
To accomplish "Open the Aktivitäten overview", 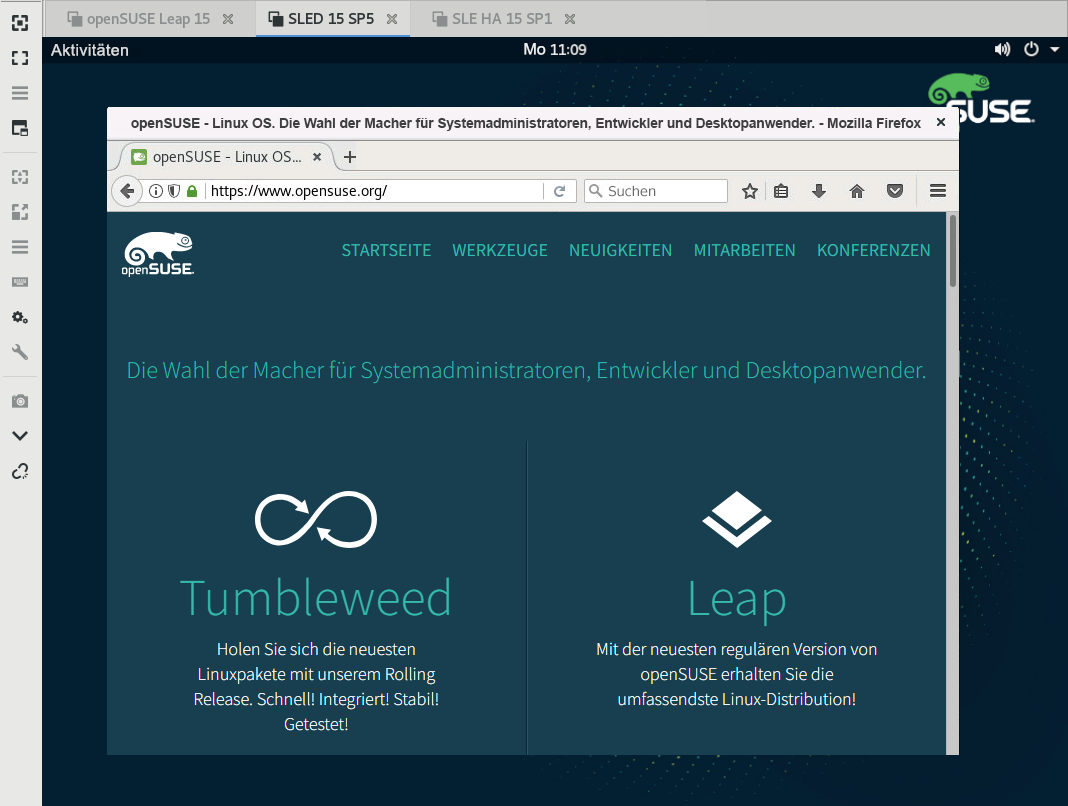I will [89, 50].
